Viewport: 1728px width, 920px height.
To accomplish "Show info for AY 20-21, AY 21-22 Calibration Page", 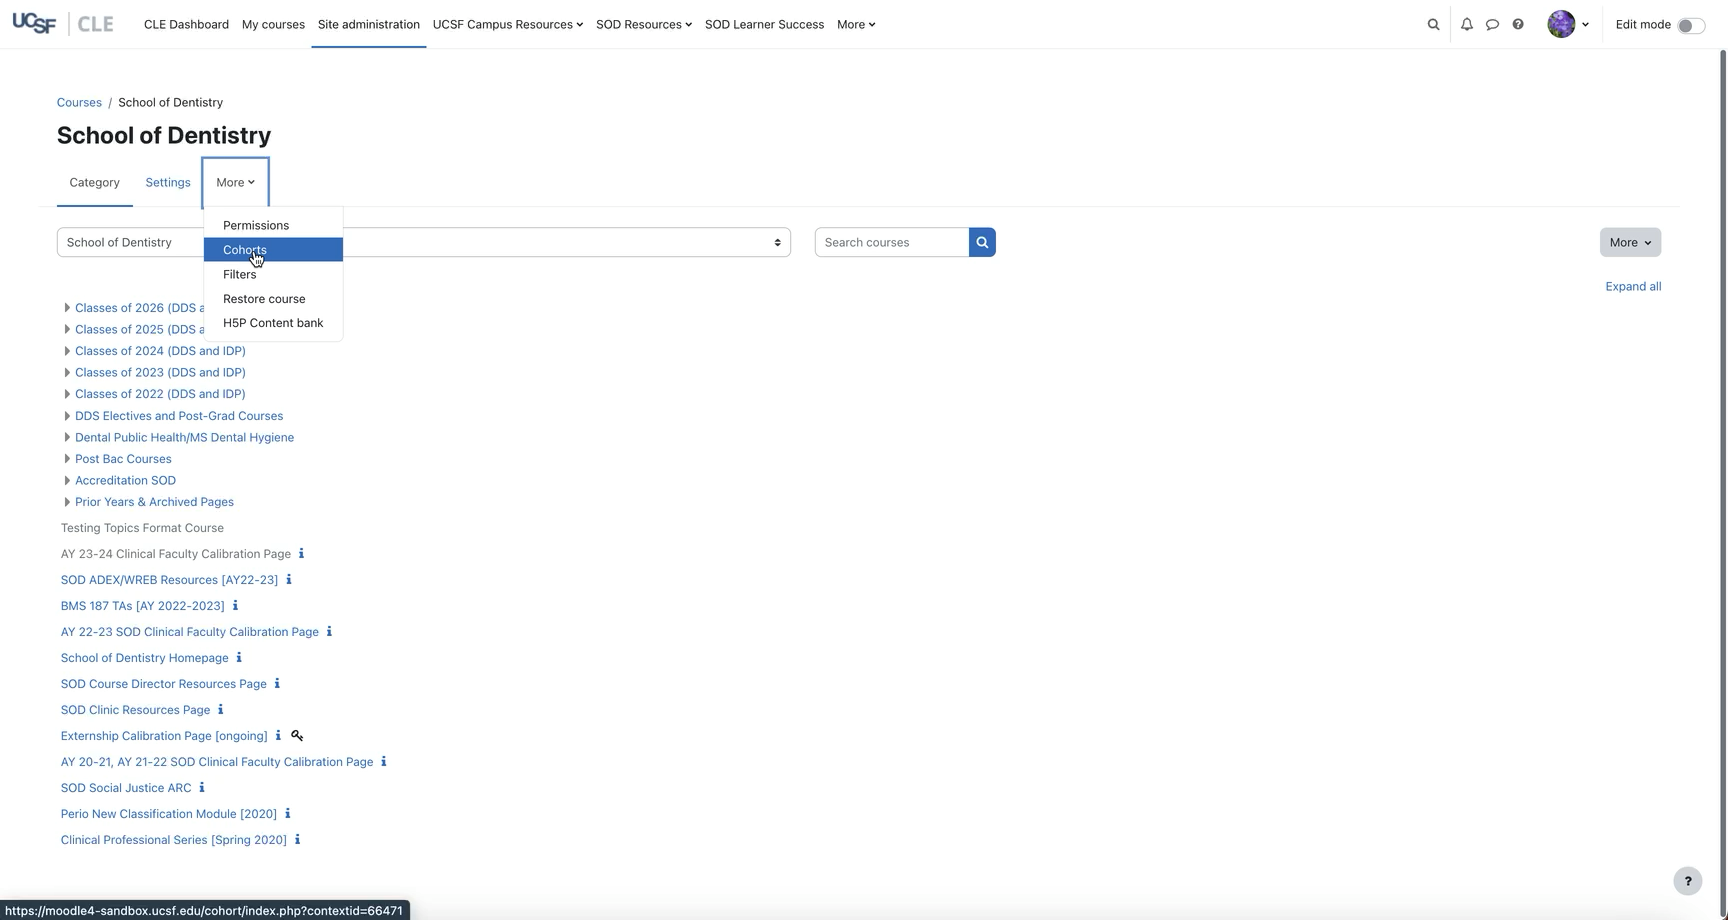I will point(384,761).
